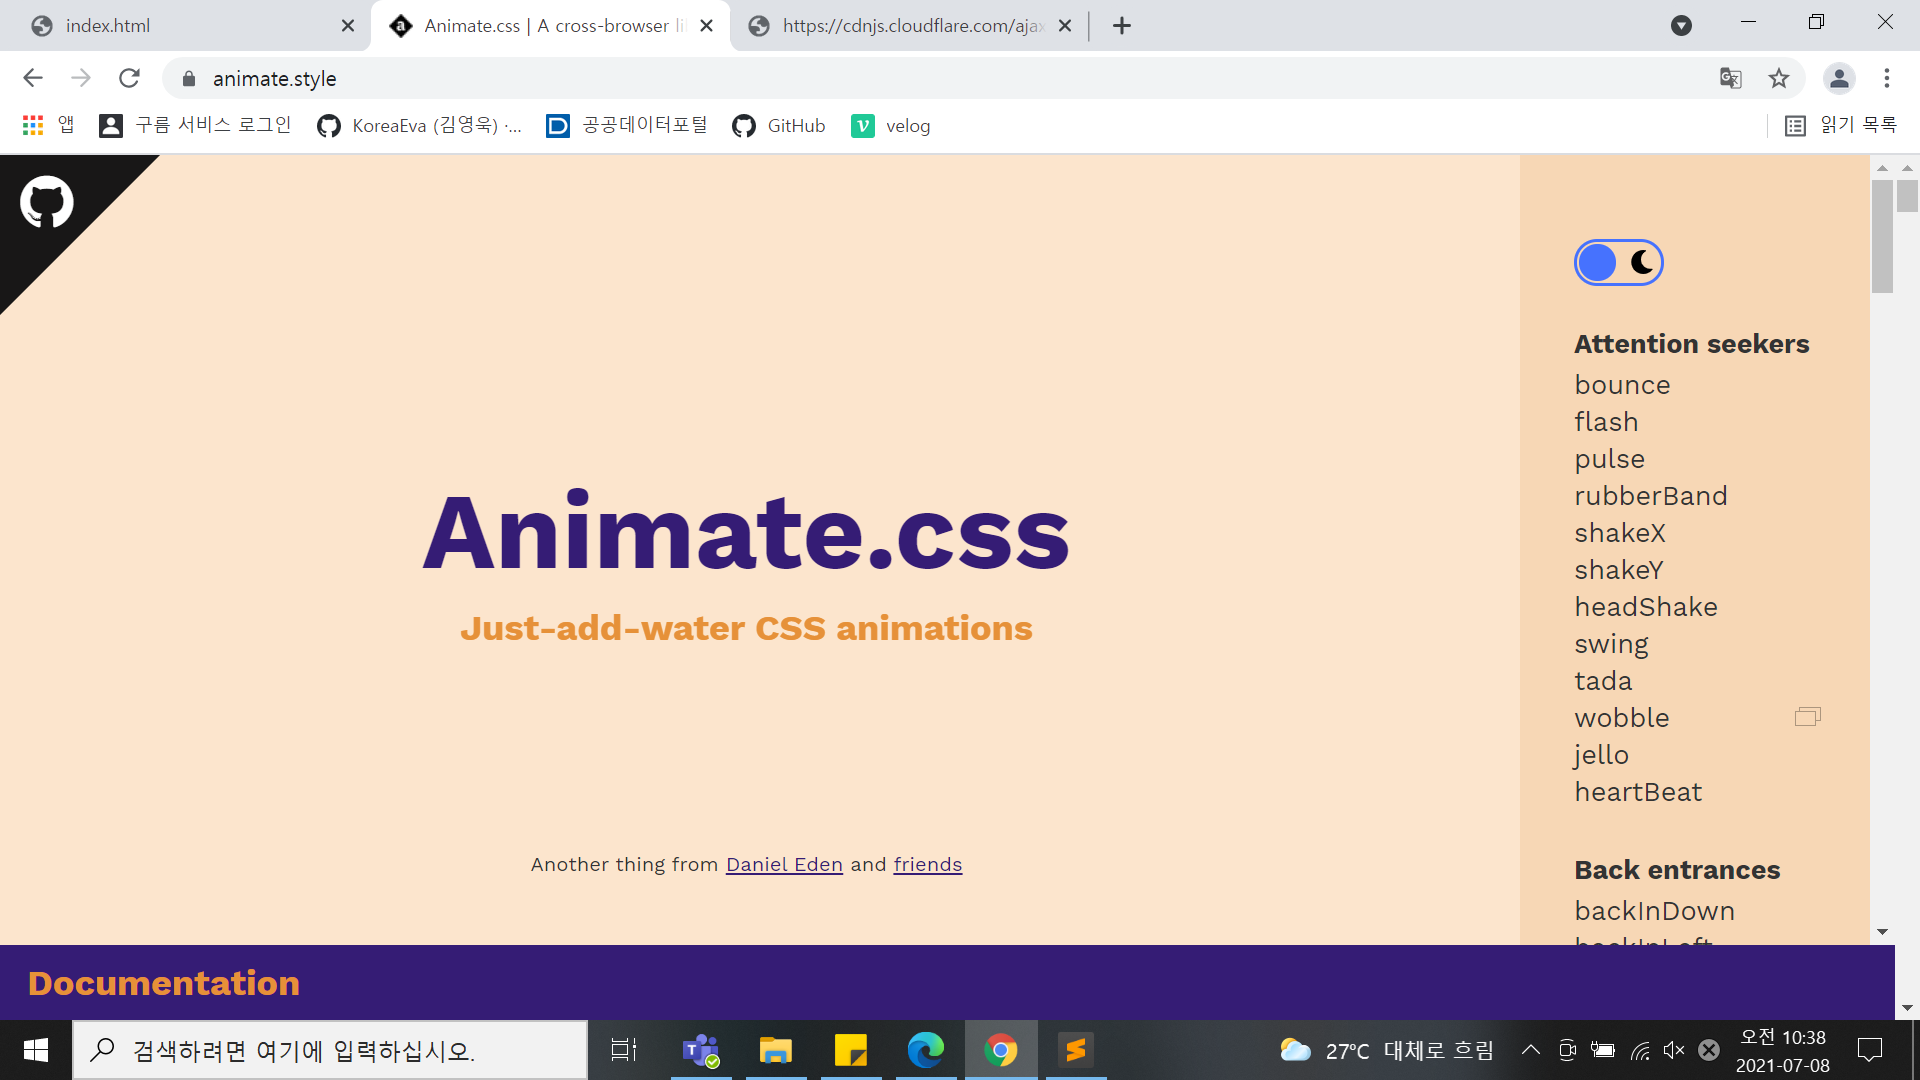The width and height of the screenshot is (1920, 1080).
Task: Select the rubberBand animation
Action: coord(1650,496)
